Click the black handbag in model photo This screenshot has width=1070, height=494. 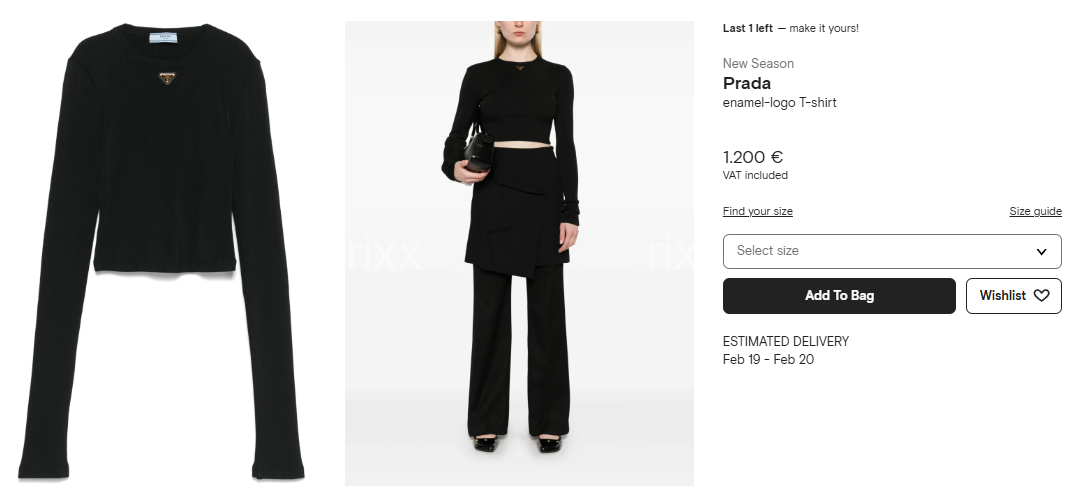click(478, 151)
